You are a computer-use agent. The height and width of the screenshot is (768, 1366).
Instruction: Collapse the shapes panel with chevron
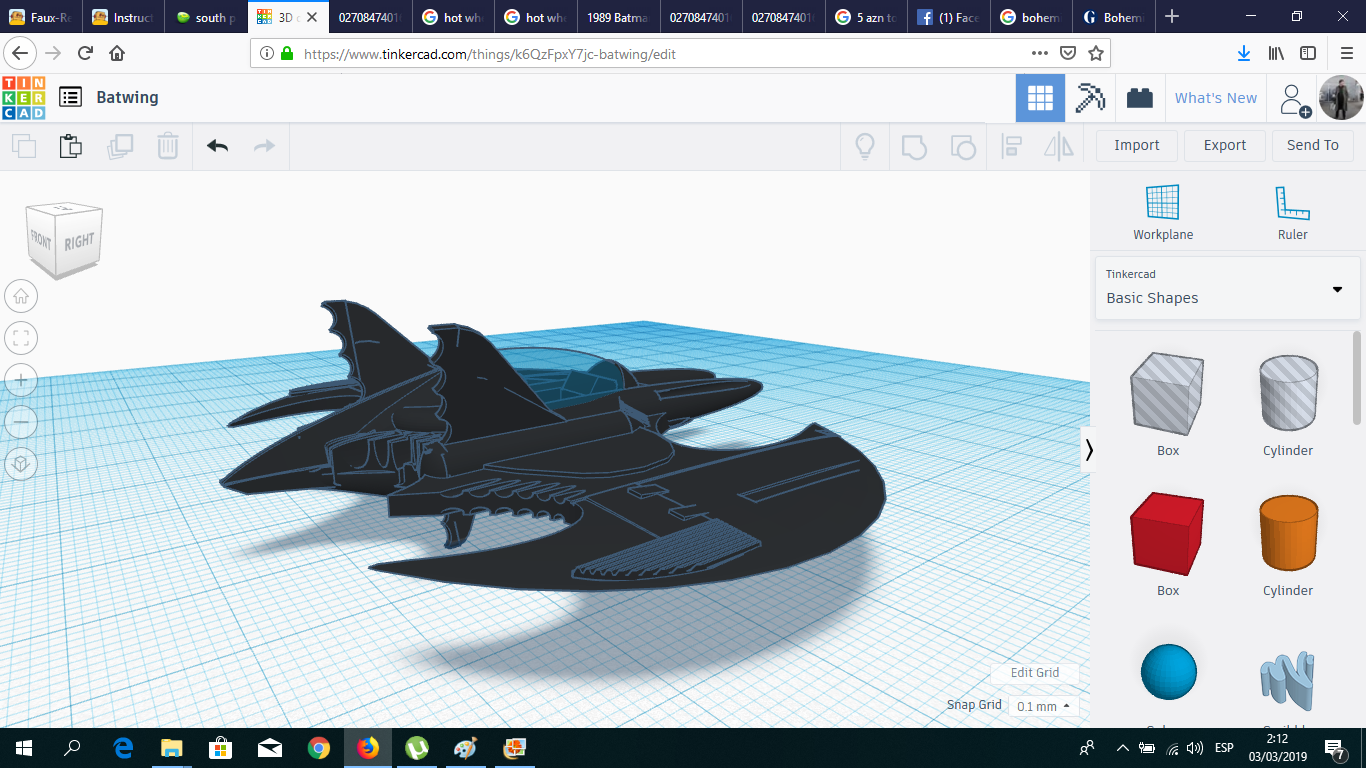1089,450
